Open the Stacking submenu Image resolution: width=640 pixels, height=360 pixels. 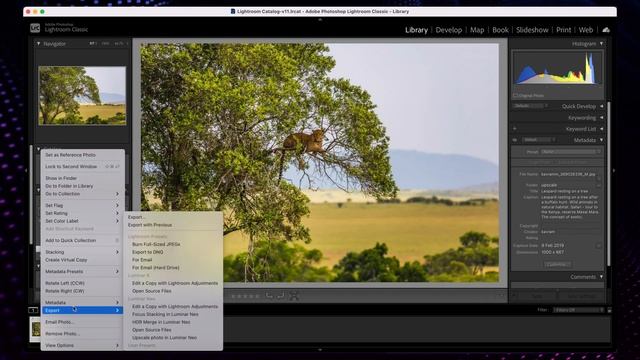pos(82,252)
